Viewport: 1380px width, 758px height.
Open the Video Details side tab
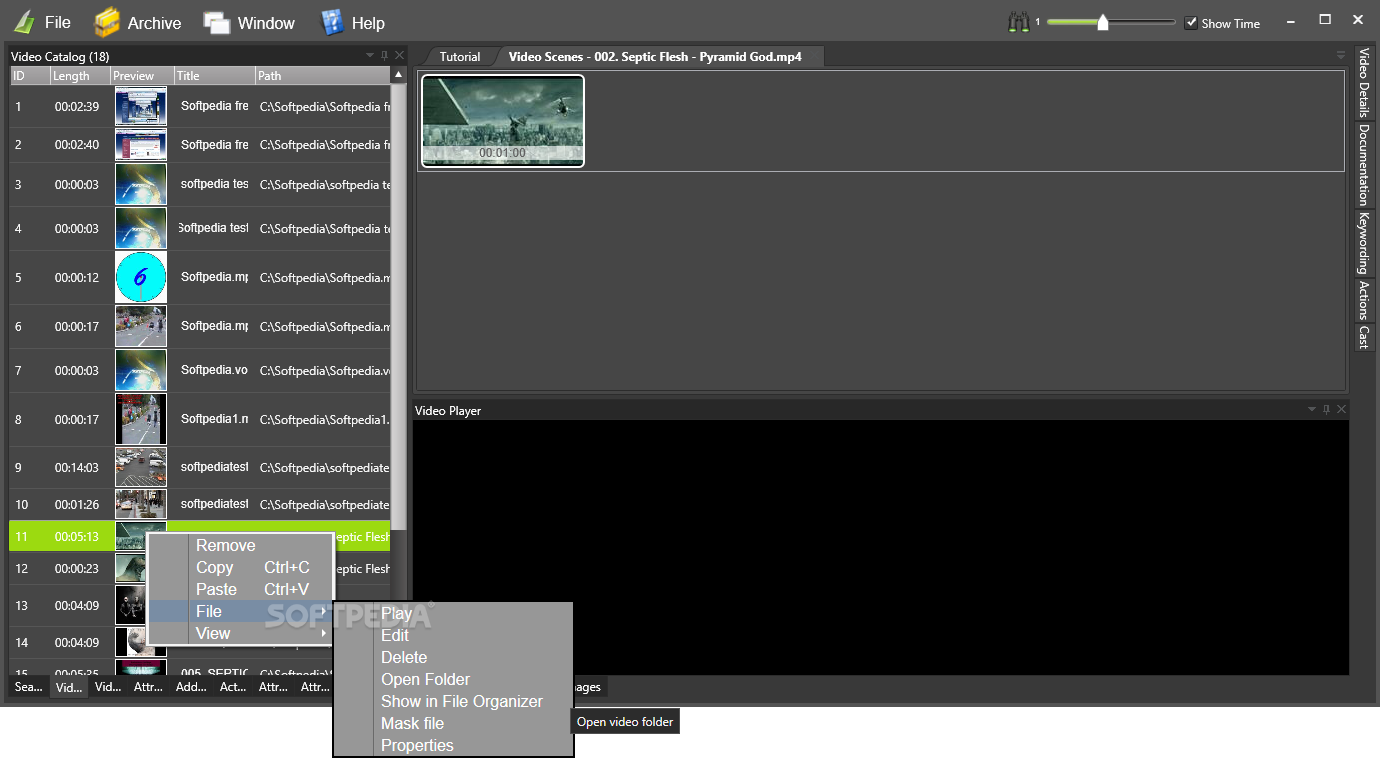(x=1363, y=83)
